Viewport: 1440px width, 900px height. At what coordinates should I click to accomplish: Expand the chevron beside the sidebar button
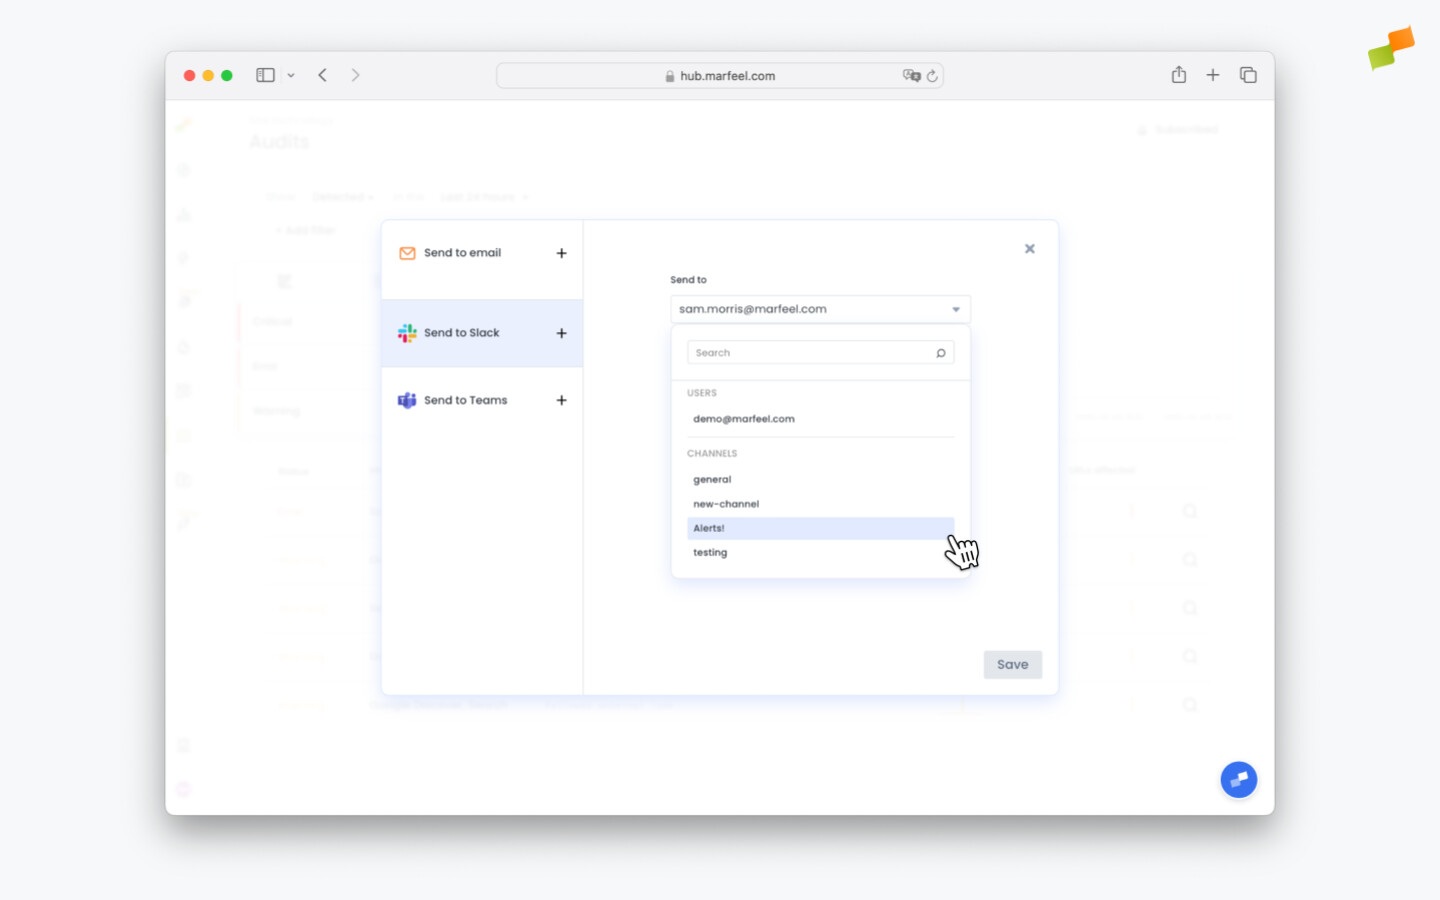pyautogui.click(x=291, y=75)
